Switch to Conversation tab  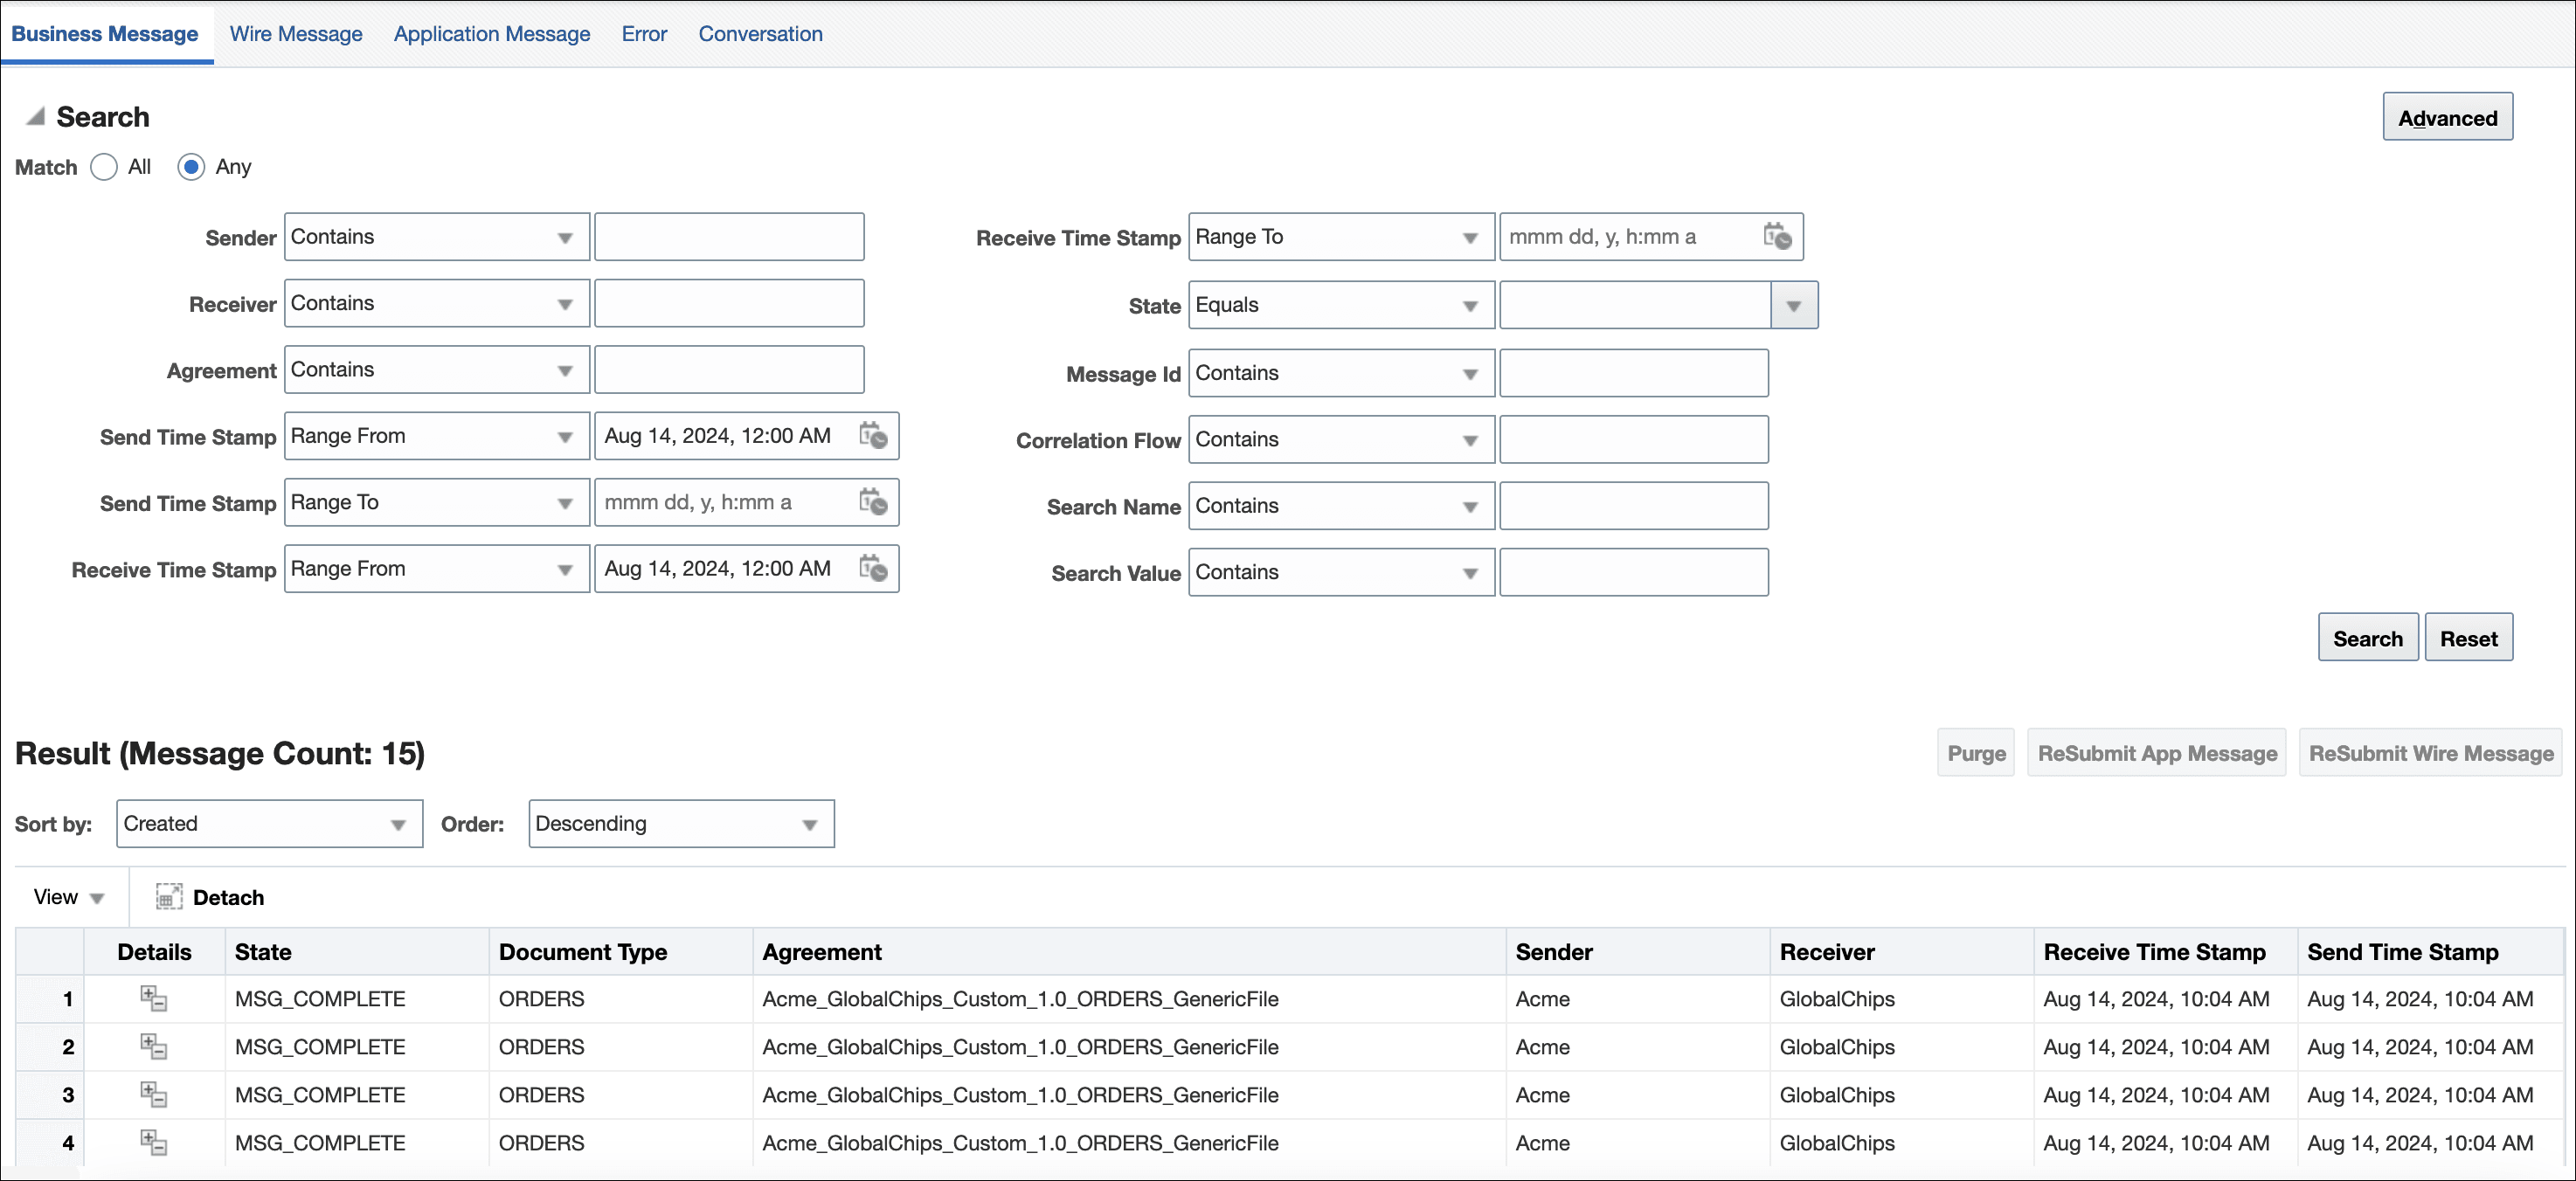(760, 34)
